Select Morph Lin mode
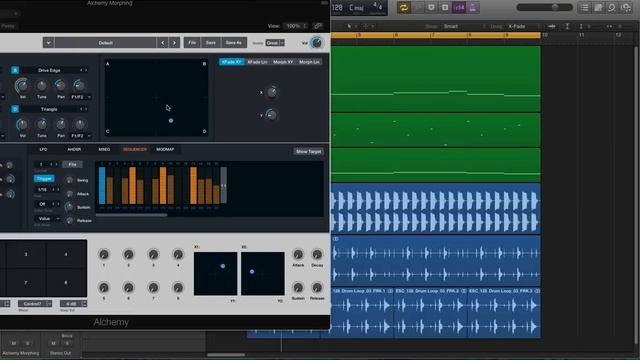 point(309,62)
